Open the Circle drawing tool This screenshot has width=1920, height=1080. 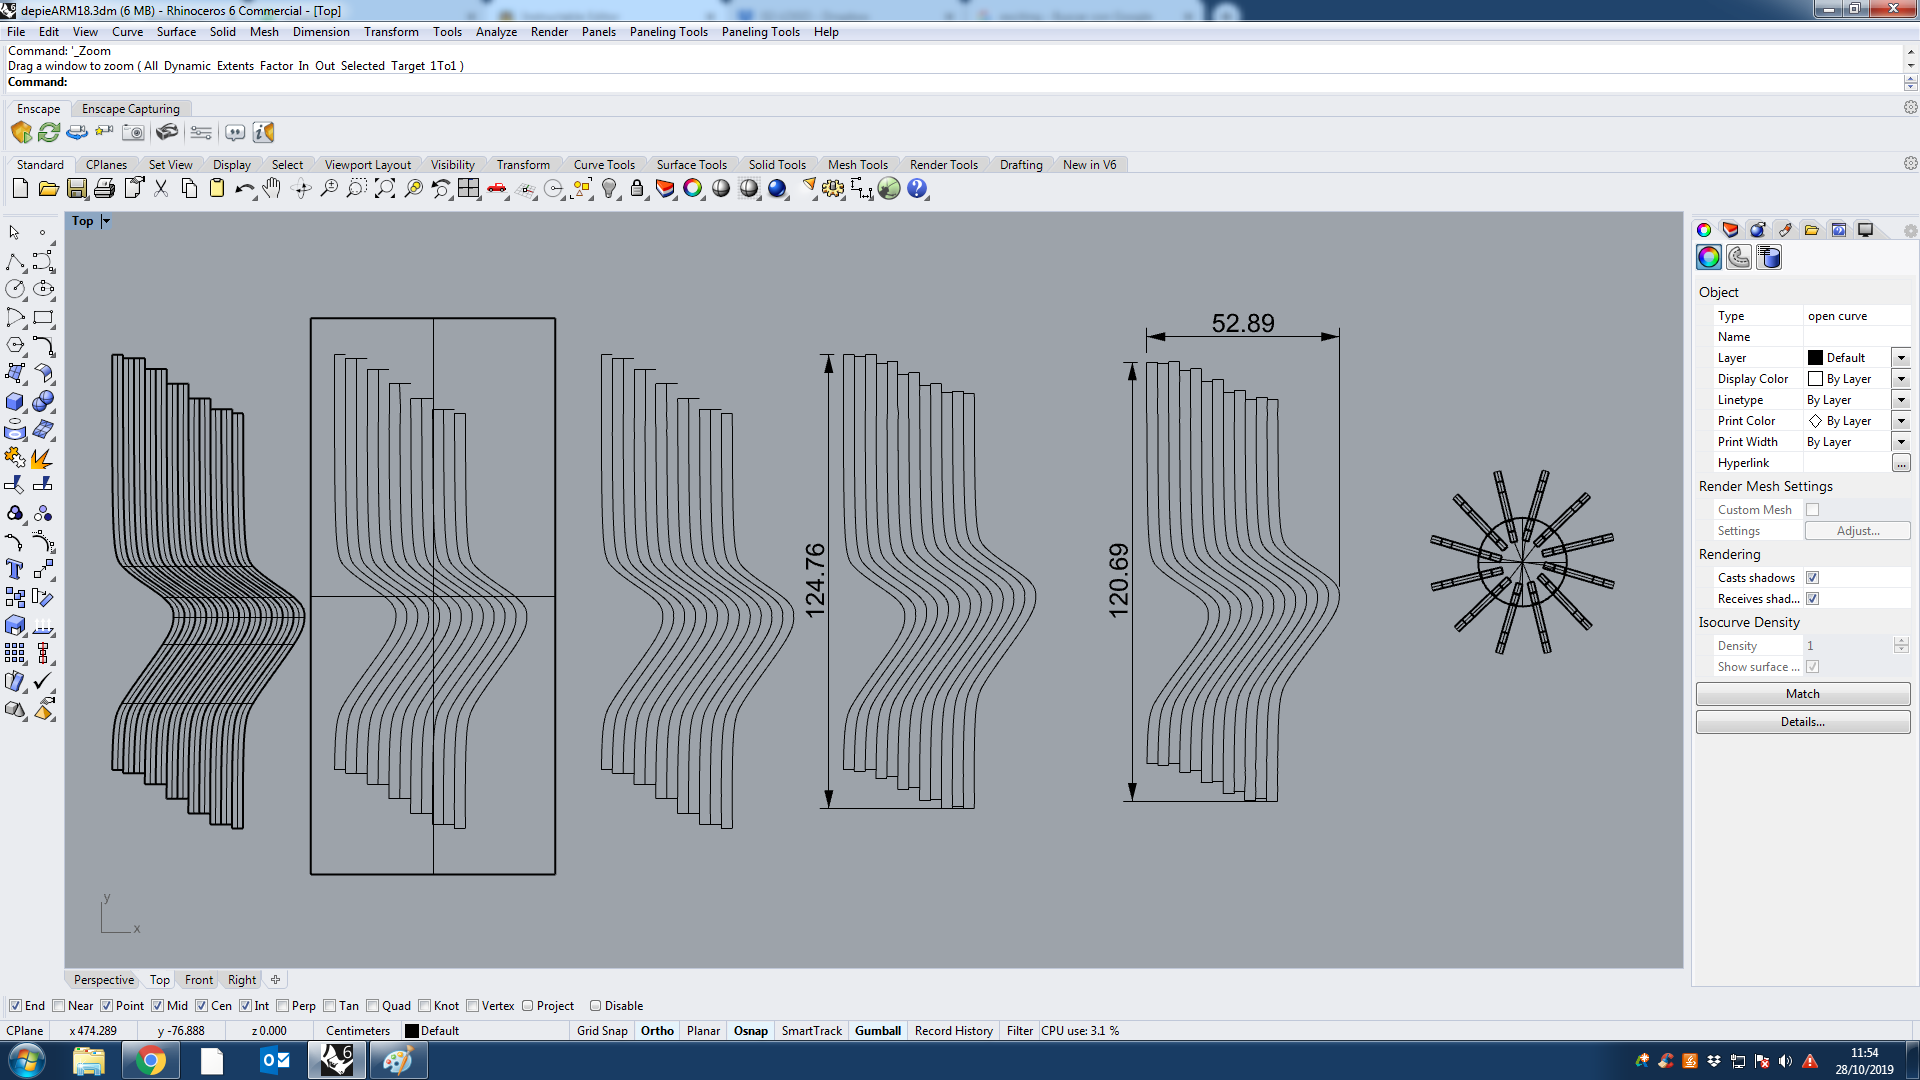[16, 289]
